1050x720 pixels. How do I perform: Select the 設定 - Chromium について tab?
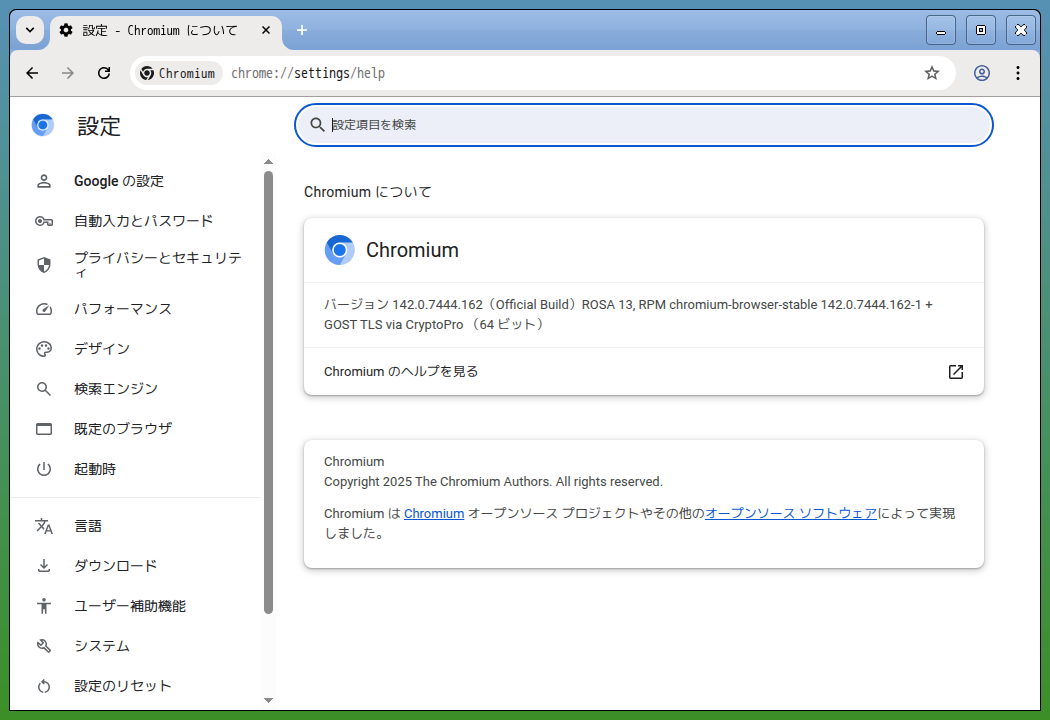point(166,31)
